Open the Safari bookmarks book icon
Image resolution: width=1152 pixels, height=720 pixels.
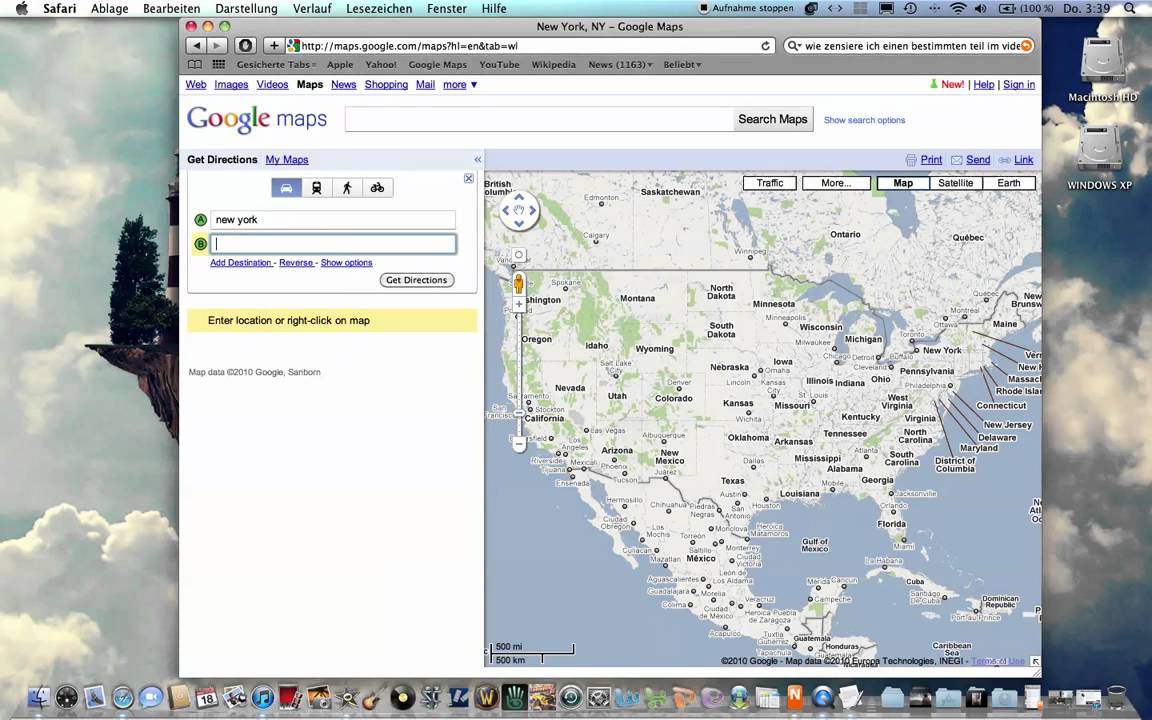click(195, 65)
